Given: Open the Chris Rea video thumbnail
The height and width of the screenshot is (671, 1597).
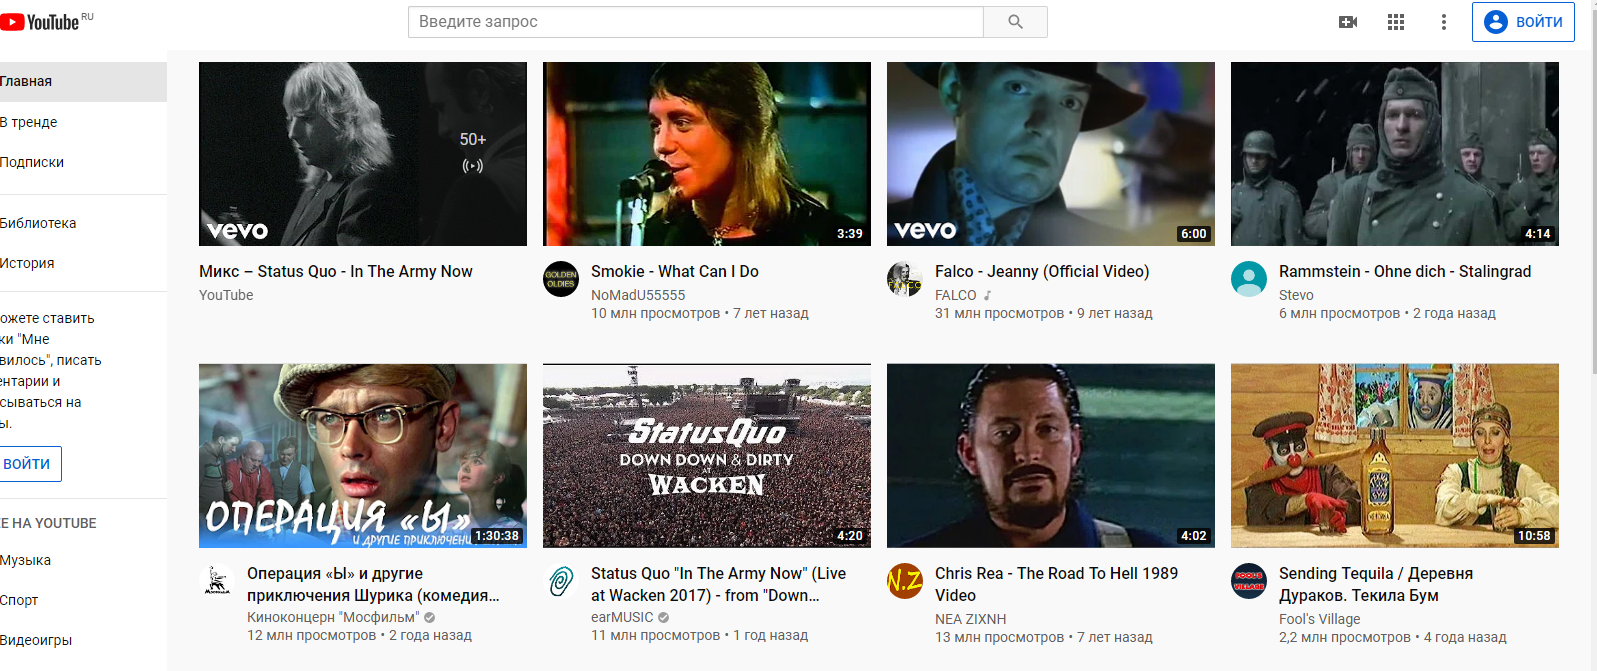Looking at the screenshot, I should click(1051, 456).
